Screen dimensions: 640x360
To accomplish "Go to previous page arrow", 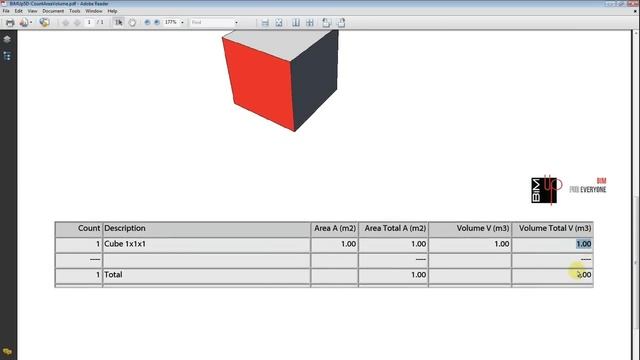I will click(x=65, y=23).
